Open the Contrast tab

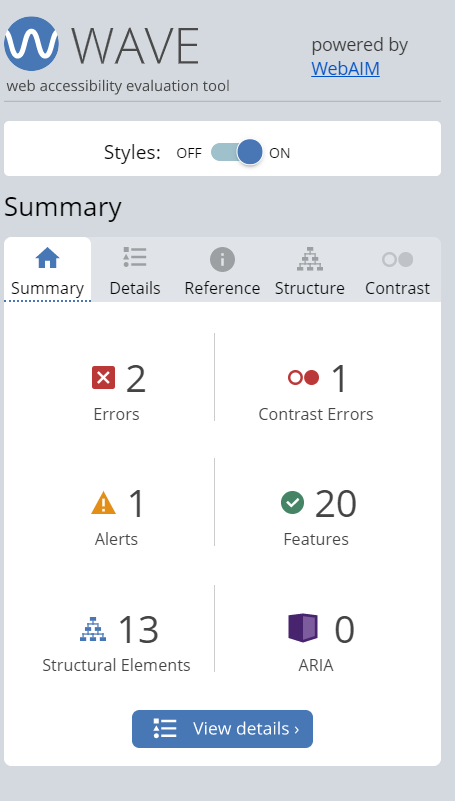[397, 271]
